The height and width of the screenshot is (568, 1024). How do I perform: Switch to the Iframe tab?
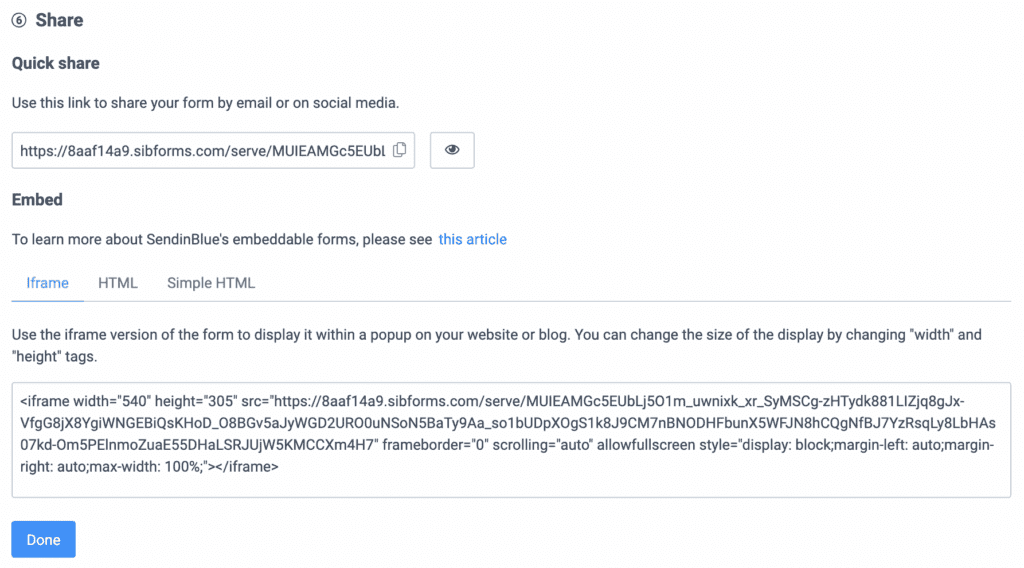[x=47, y=283]
